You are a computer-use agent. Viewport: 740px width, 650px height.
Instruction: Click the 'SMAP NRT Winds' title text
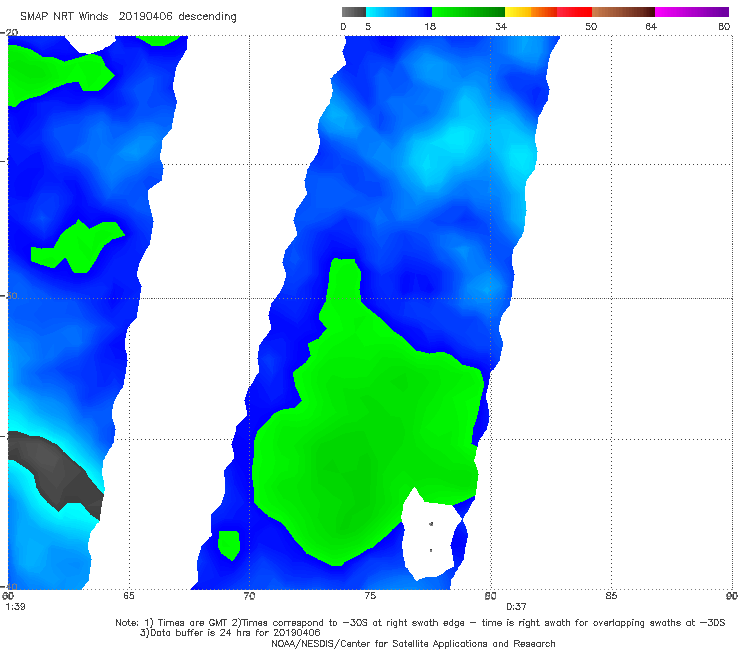coord(64,16)
